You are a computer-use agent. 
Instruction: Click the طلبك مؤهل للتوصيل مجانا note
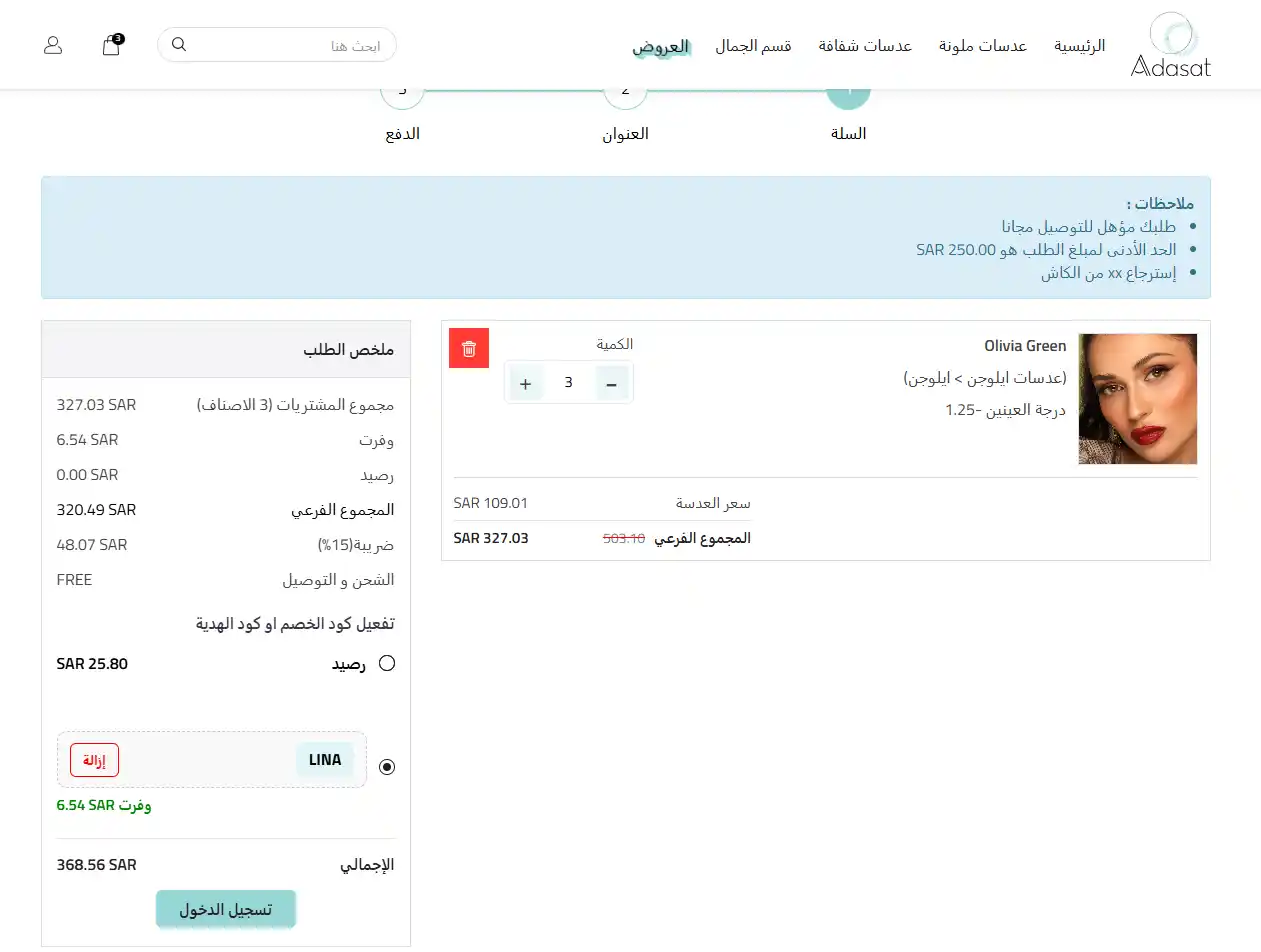click(x=1089, y=226)
